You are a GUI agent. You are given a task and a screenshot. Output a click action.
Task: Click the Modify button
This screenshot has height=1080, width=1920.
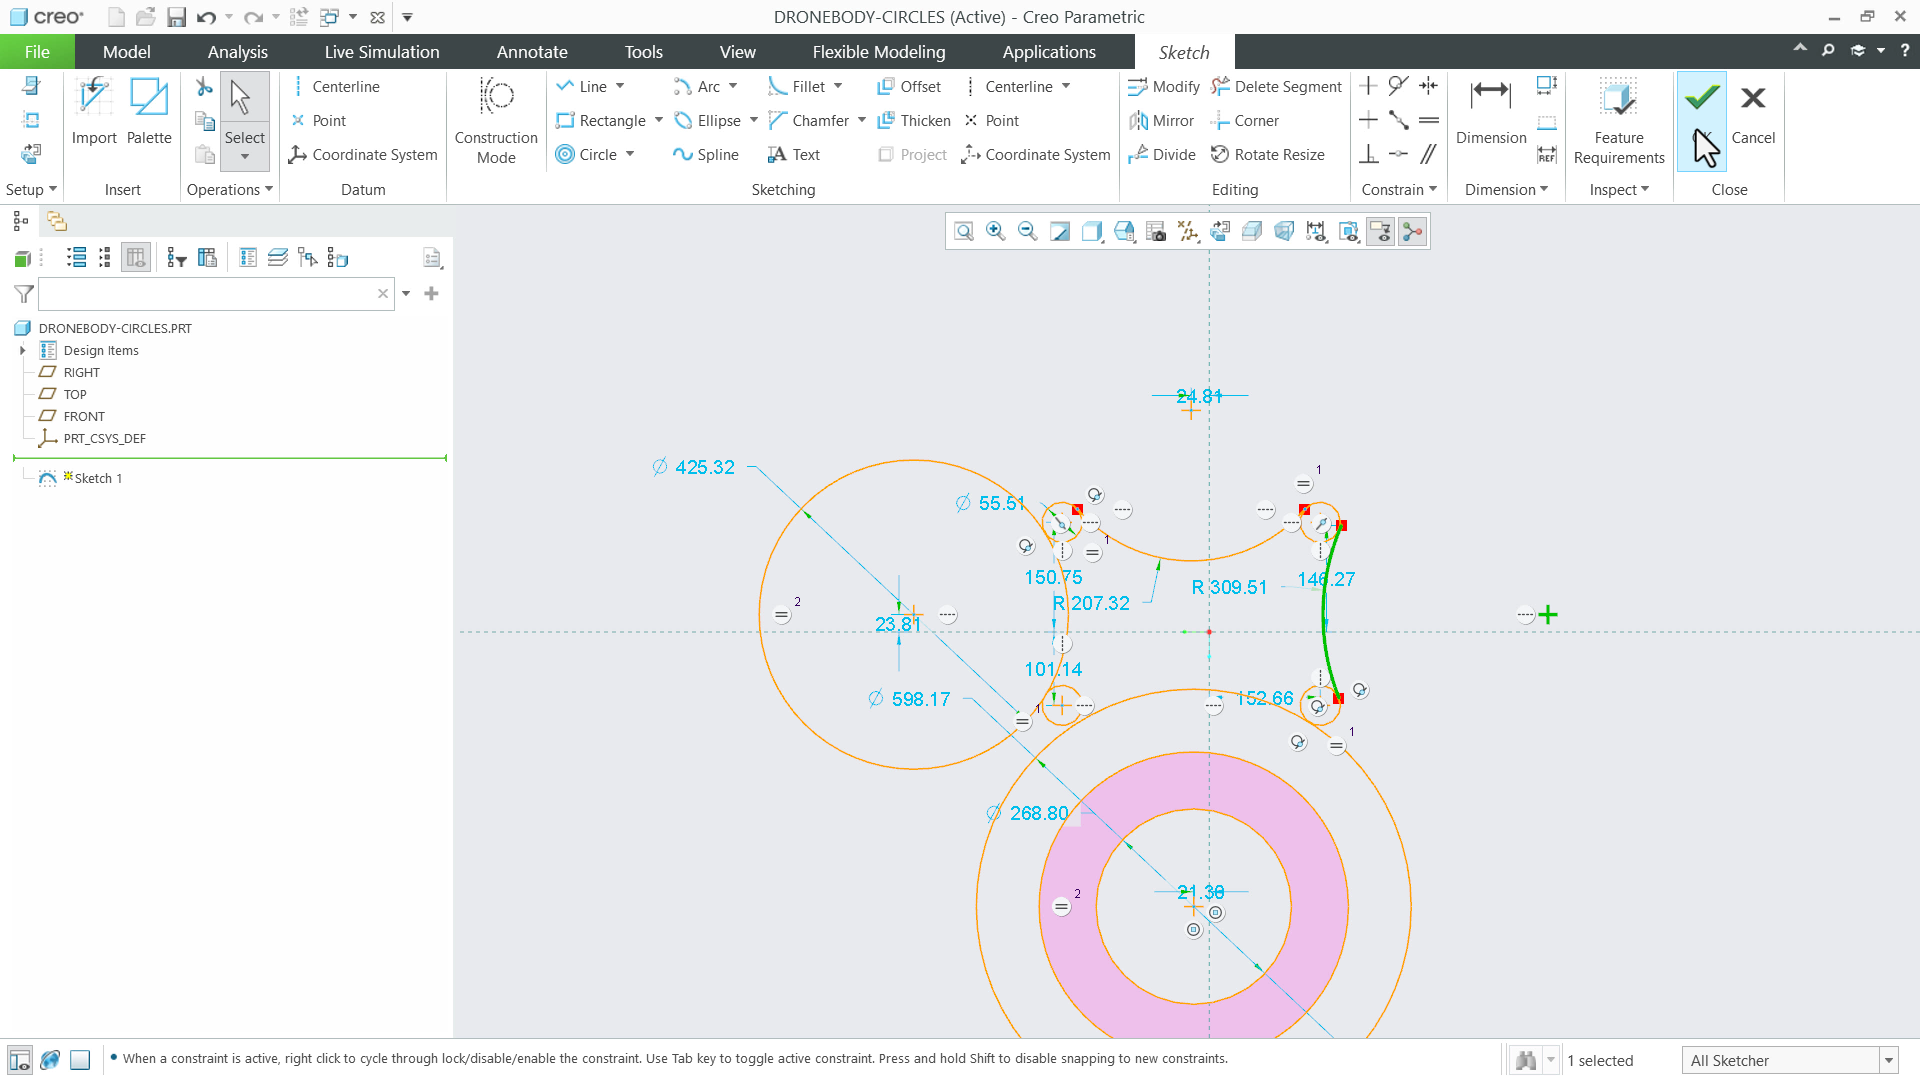1164,87
